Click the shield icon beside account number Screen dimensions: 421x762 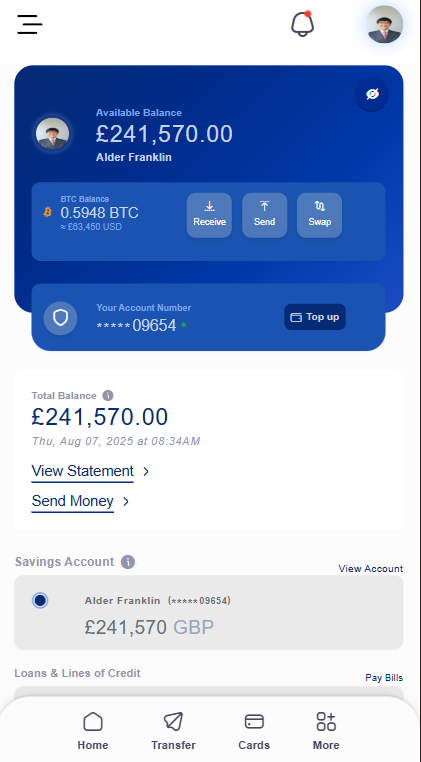click(x=60, y=318)
